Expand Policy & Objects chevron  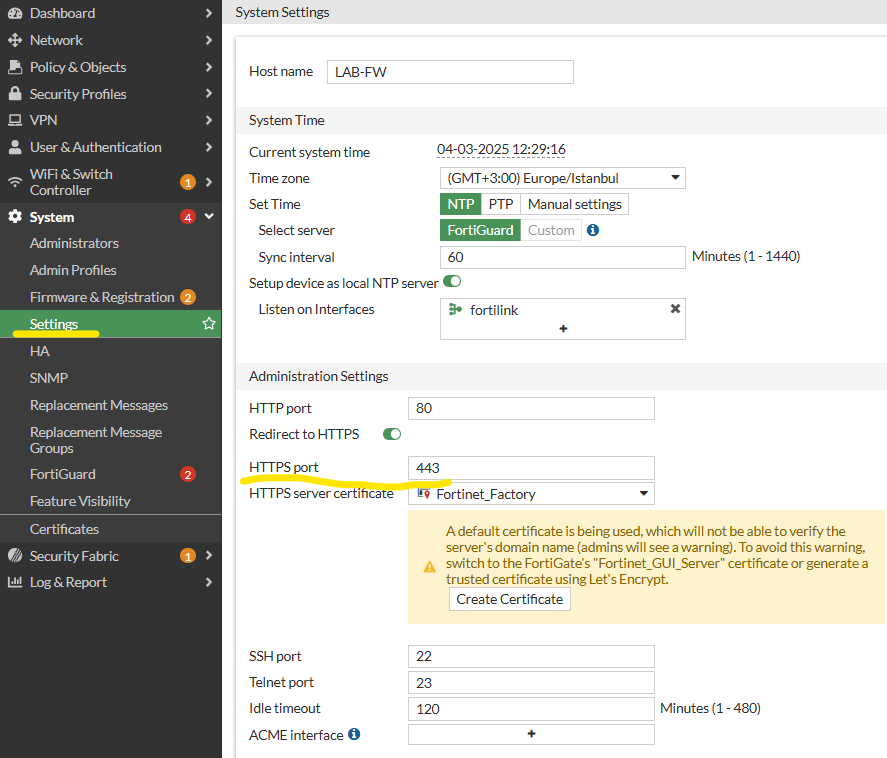[209, 67]
